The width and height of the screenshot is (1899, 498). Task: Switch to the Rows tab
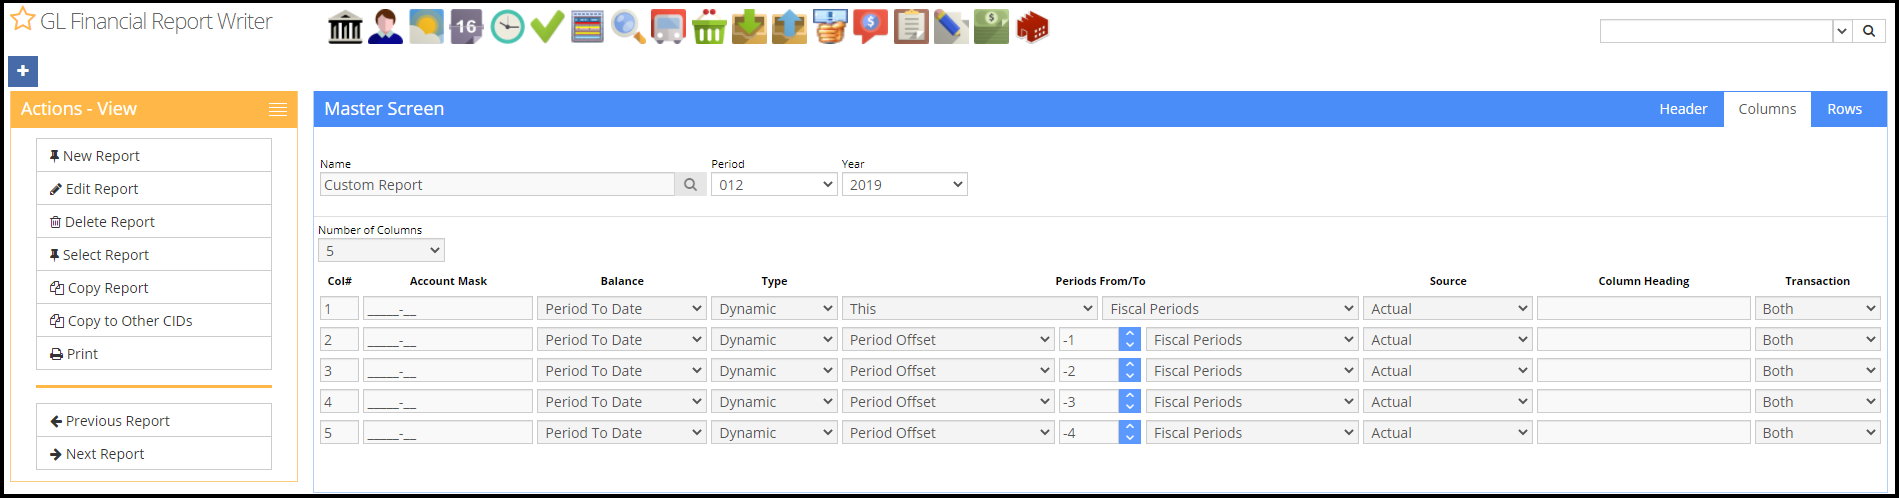1844,109
